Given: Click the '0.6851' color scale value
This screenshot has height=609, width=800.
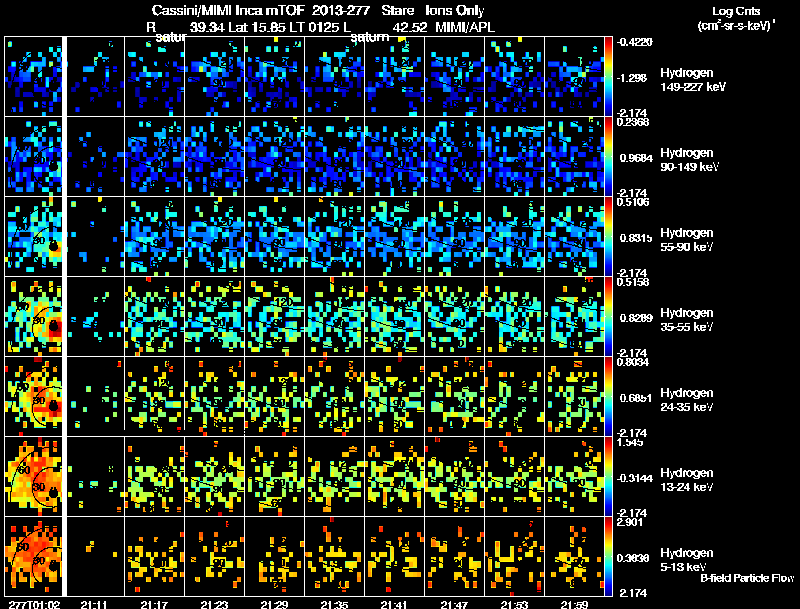Looking at the screenshot, I should (636, 398).
